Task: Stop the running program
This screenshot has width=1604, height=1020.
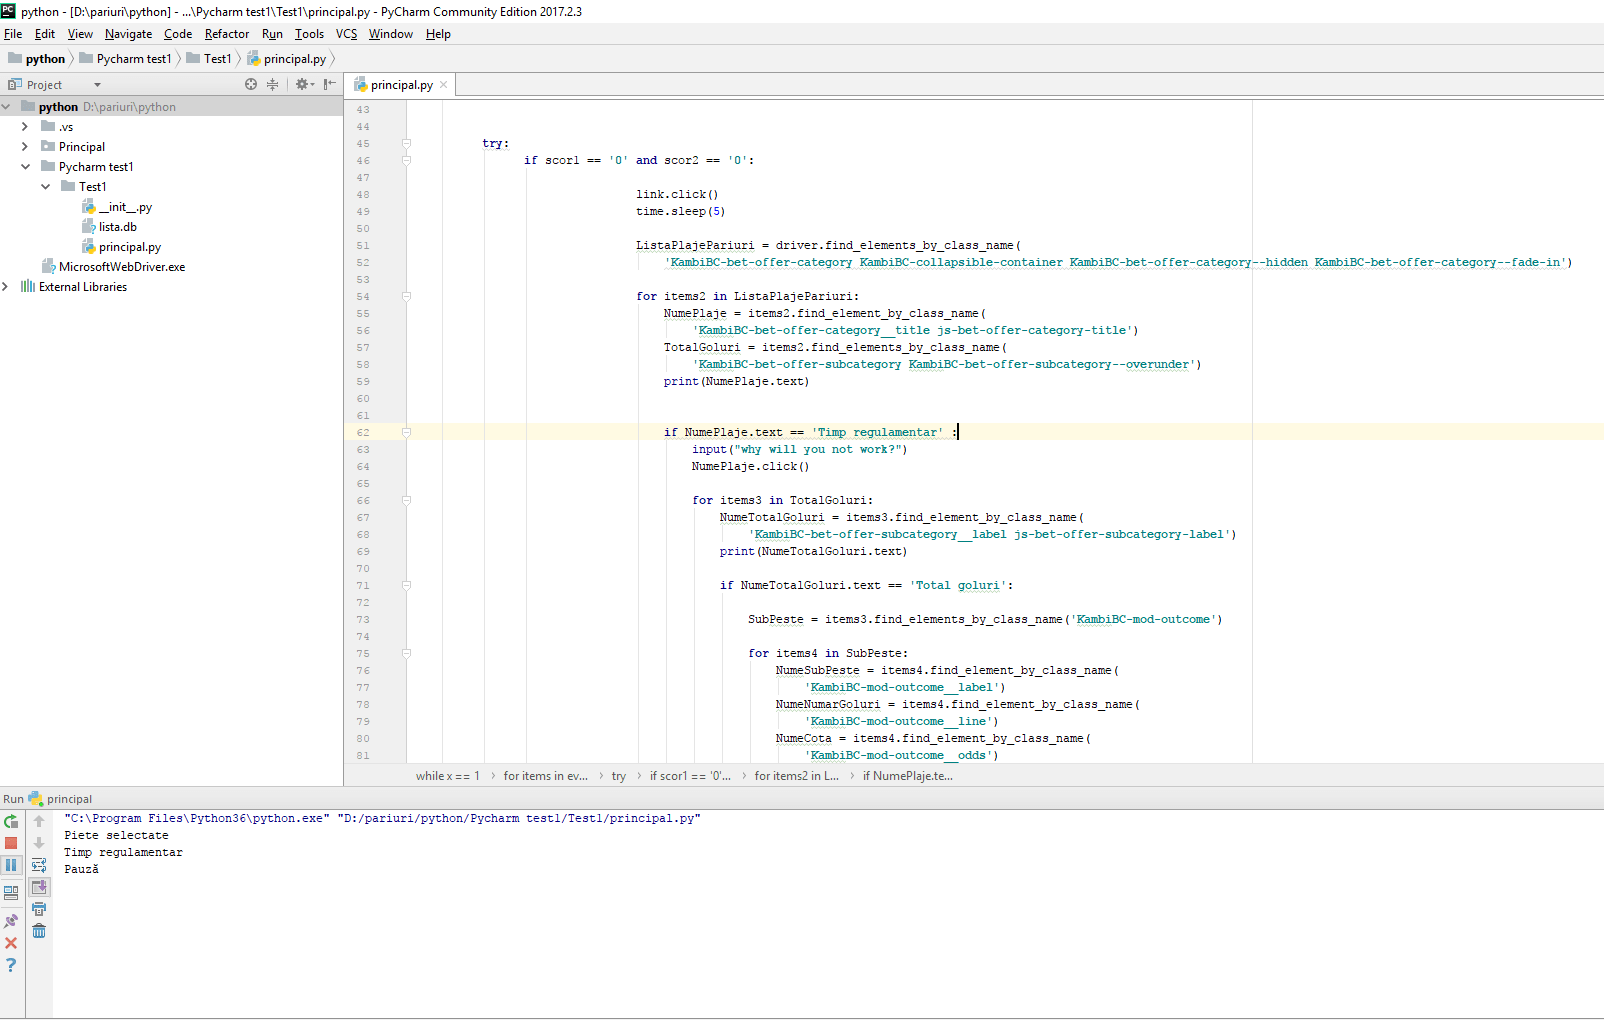Action: click(x=11, y=843)
